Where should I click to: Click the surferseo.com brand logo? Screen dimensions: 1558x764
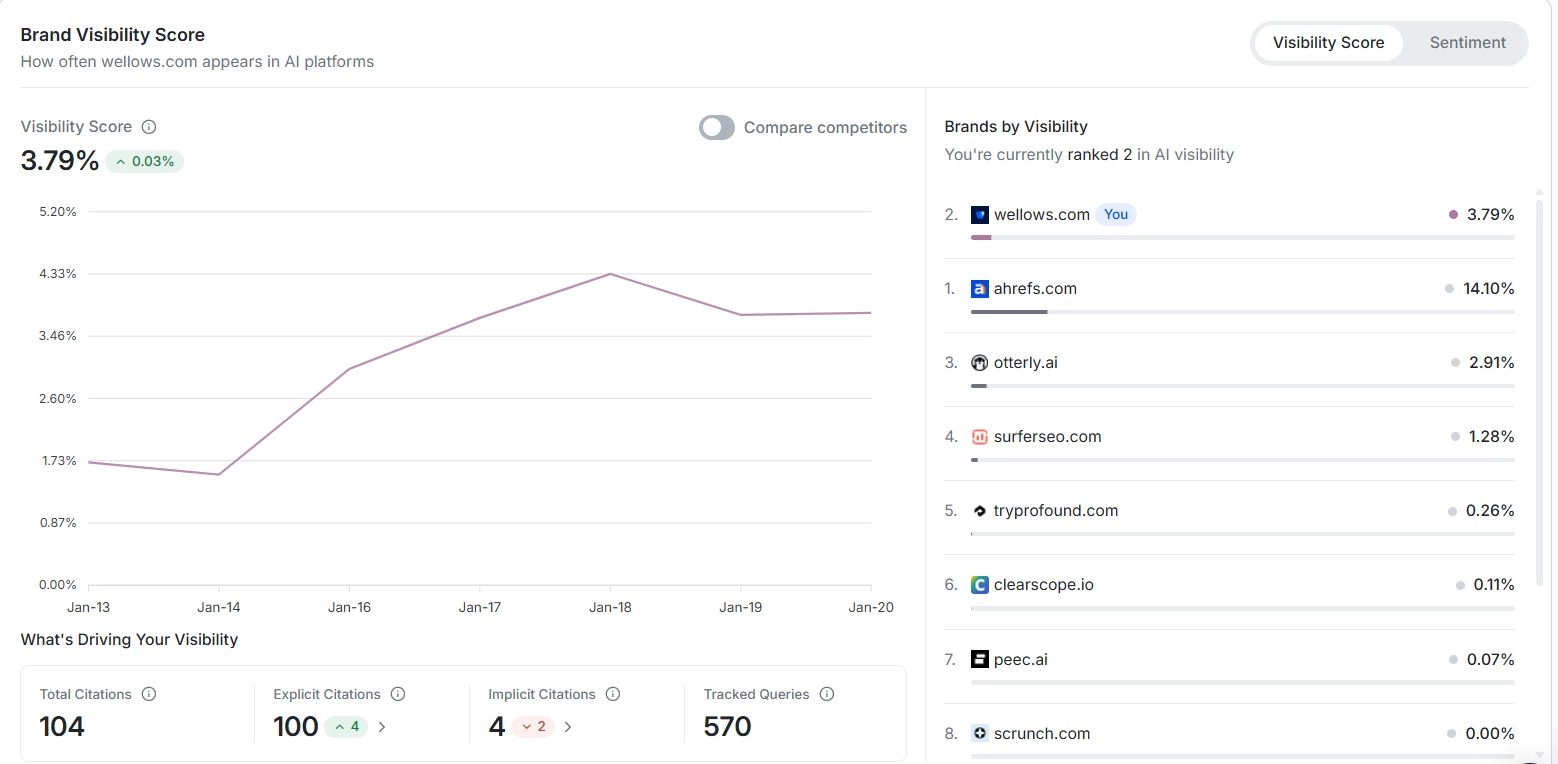[x=979, y=437]
